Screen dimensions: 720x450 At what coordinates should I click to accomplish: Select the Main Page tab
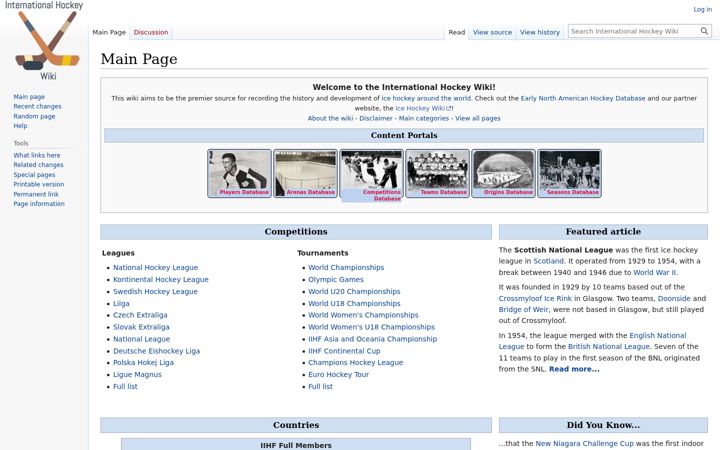pyautogui.click(x=109, y=32)
